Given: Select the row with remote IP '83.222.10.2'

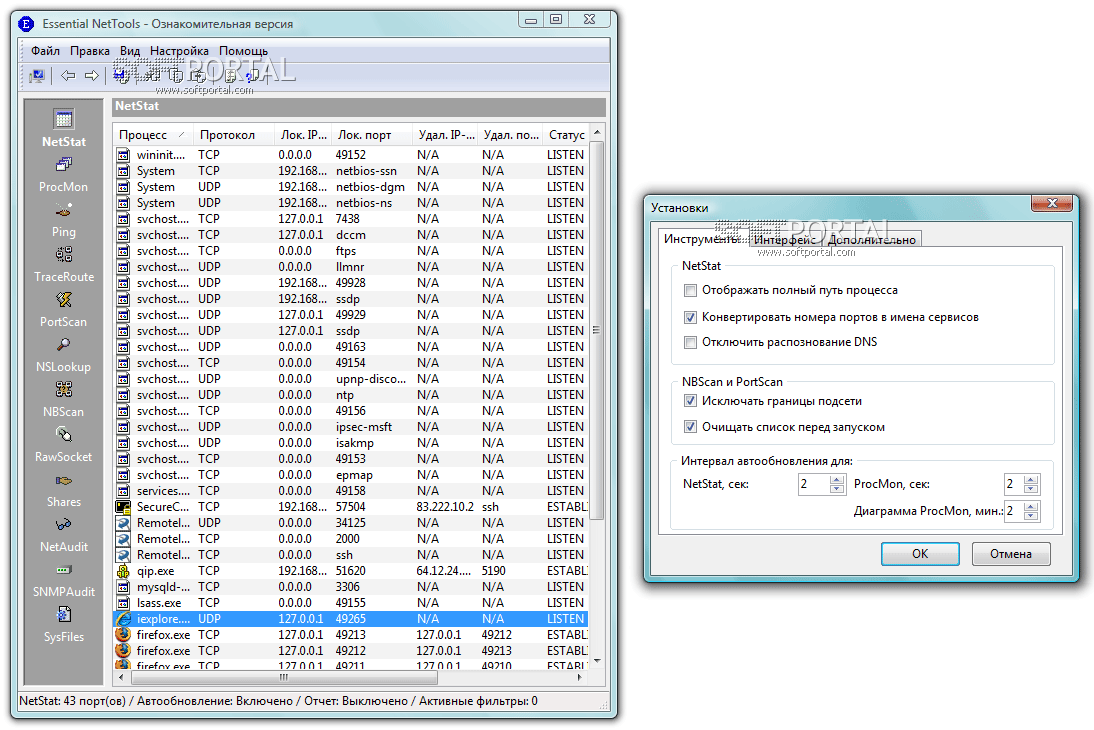Looking at the screenshot, I should click(x=350, y=507).
